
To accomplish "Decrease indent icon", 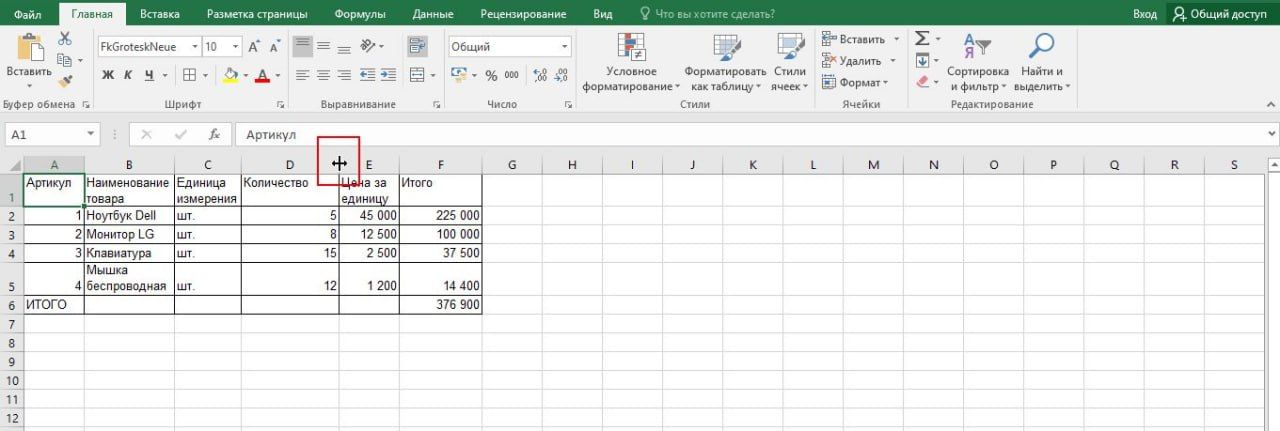I will click(x=366, y=75).
